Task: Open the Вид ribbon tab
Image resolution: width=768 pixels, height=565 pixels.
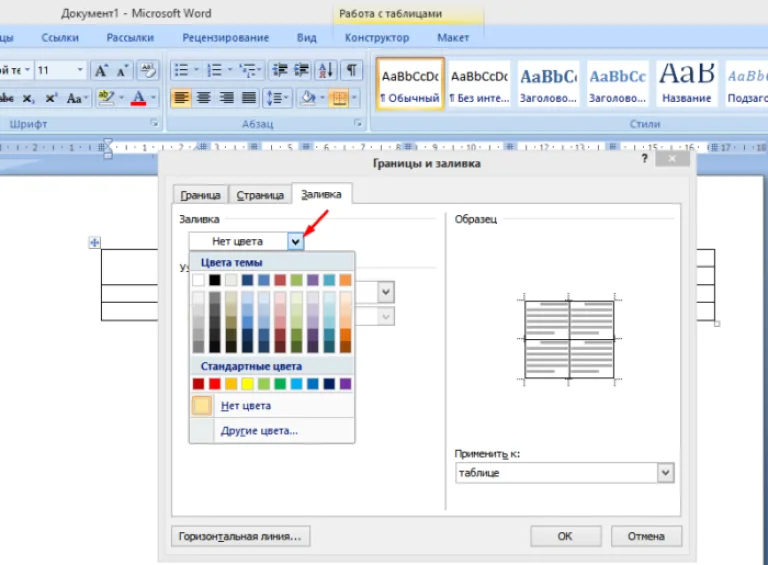Action: (x=307, y=38)
